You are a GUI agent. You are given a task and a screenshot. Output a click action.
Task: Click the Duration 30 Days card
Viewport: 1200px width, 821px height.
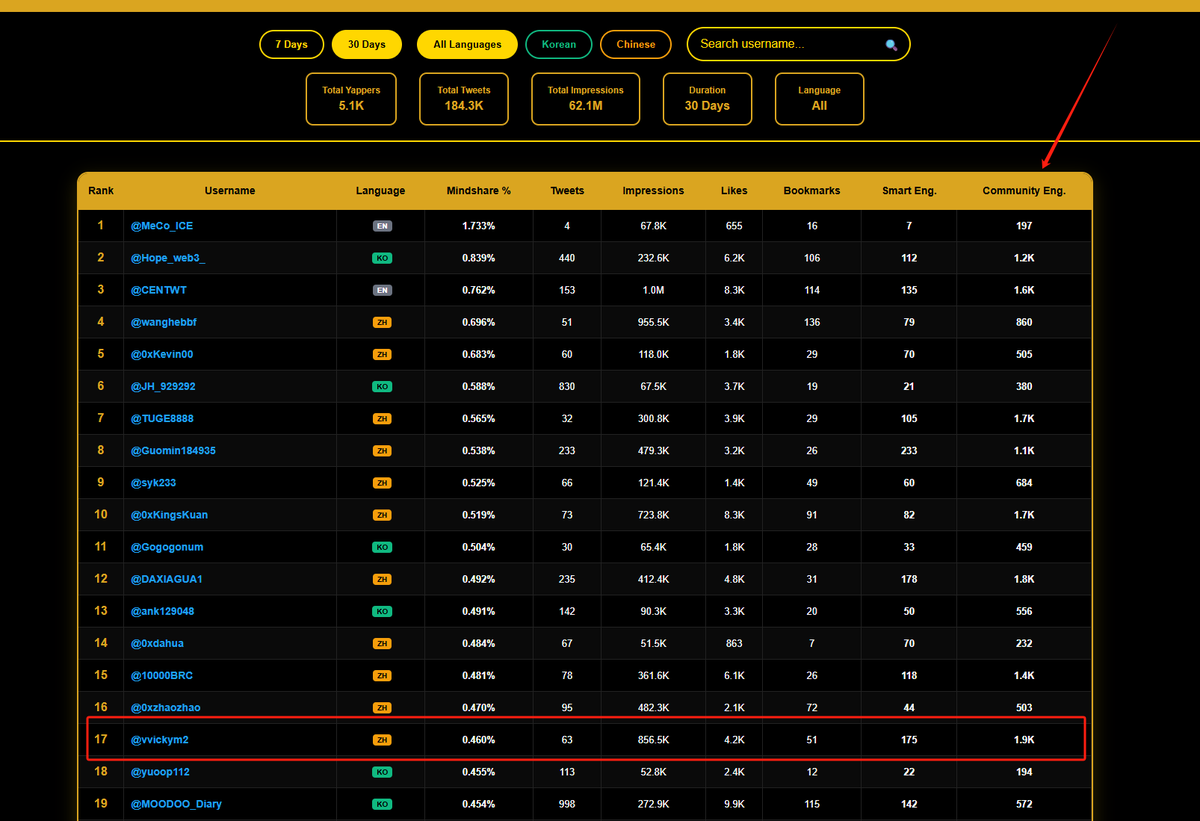(707, 98)
